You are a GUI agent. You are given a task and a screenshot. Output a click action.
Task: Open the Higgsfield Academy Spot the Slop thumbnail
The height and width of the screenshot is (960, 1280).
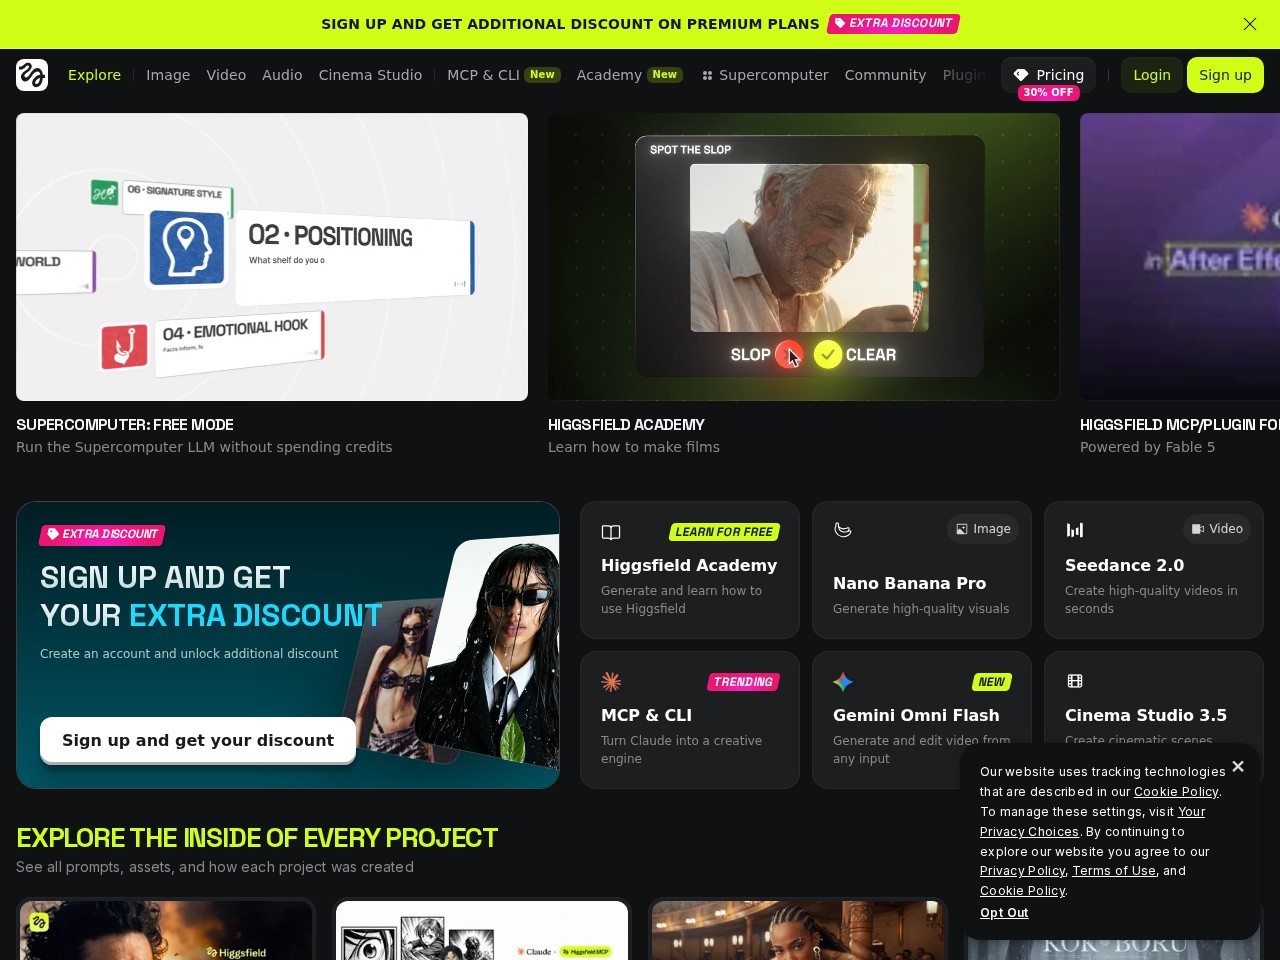tap(804, 257)
